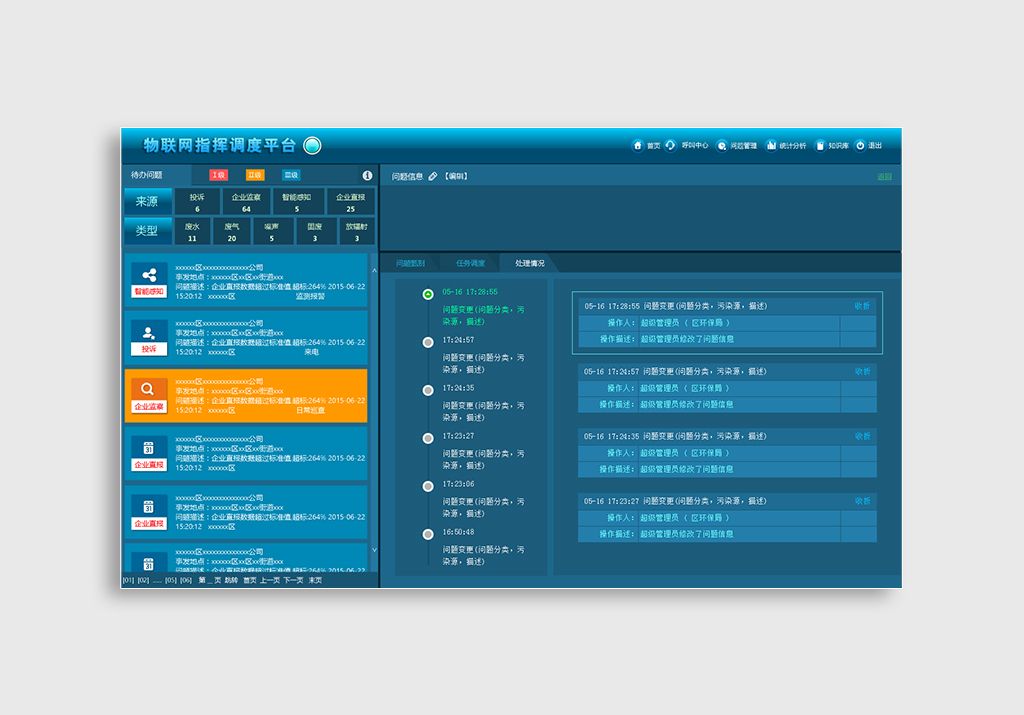Click the round status orb beside platform title

click(312, 146)
